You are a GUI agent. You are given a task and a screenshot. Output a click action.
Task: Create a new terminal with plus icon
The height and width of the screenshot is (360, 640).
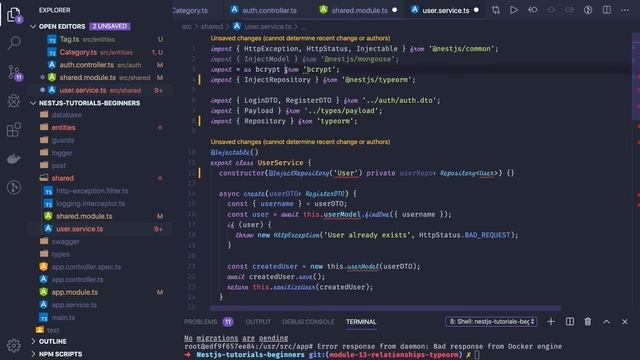(551, 322)
